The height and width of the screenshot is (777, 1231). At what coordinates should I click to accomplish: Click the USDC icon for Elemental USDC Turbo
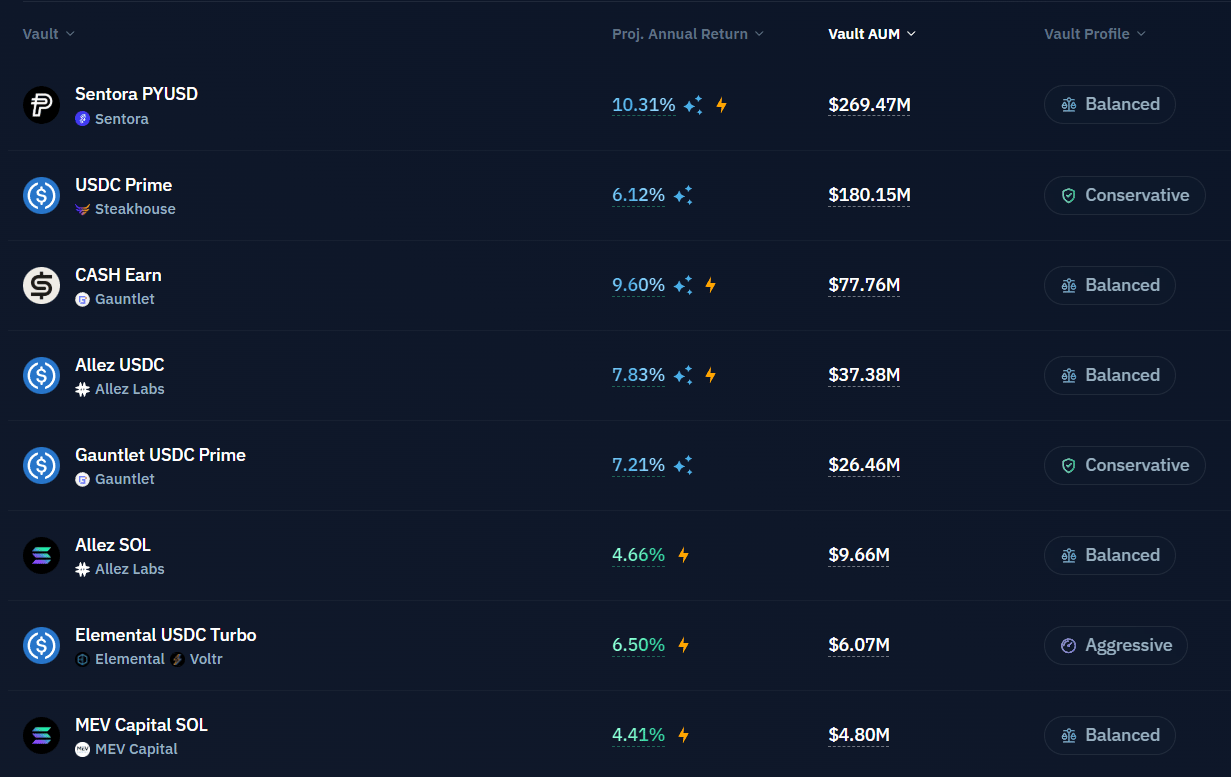click(x=42, y=645)
